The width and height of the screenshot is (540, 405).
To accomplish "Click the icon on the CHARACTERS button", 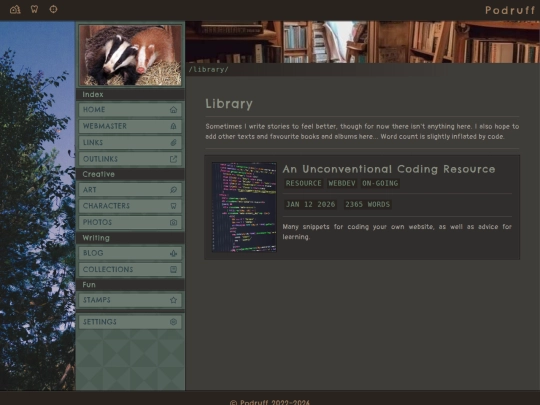I will tap(173, 206).
